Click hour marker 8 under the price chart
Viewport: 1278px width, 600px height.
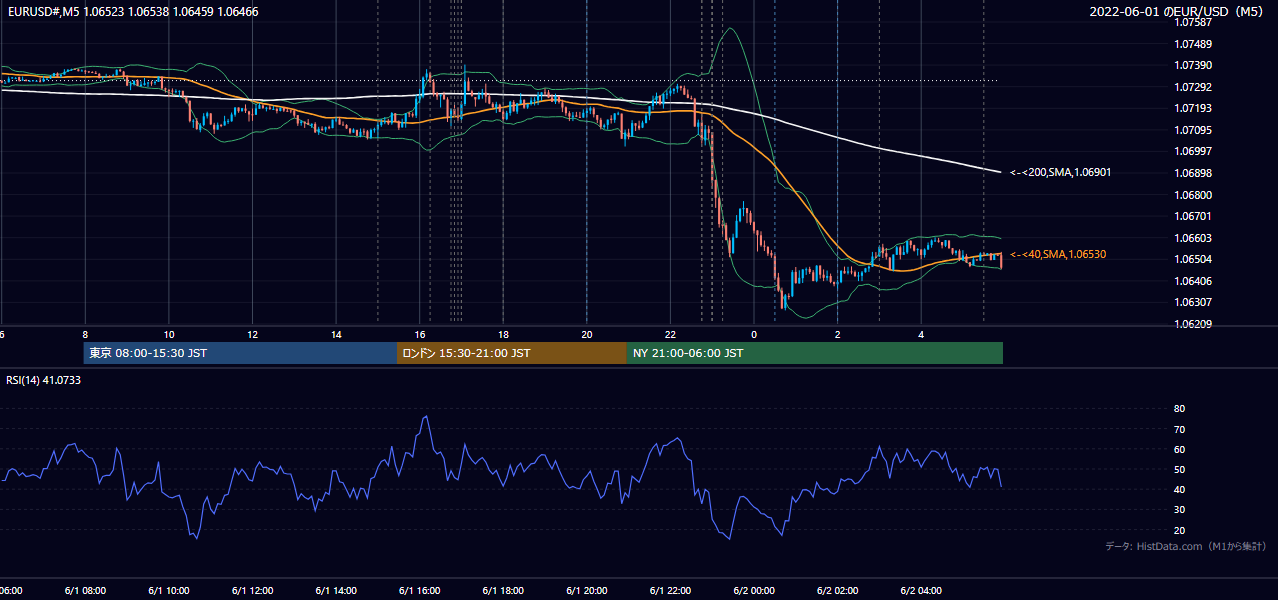pos(85,335)
